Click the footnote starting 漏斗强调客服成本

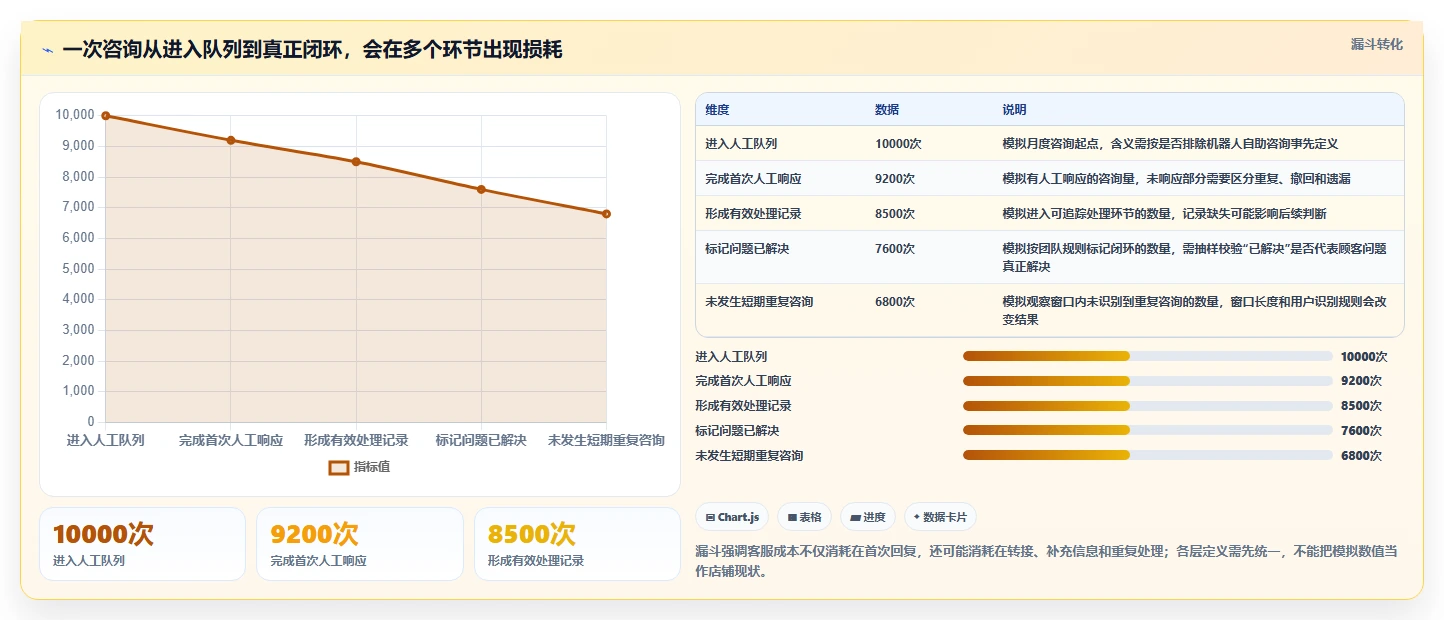[x=1046, y=561]
